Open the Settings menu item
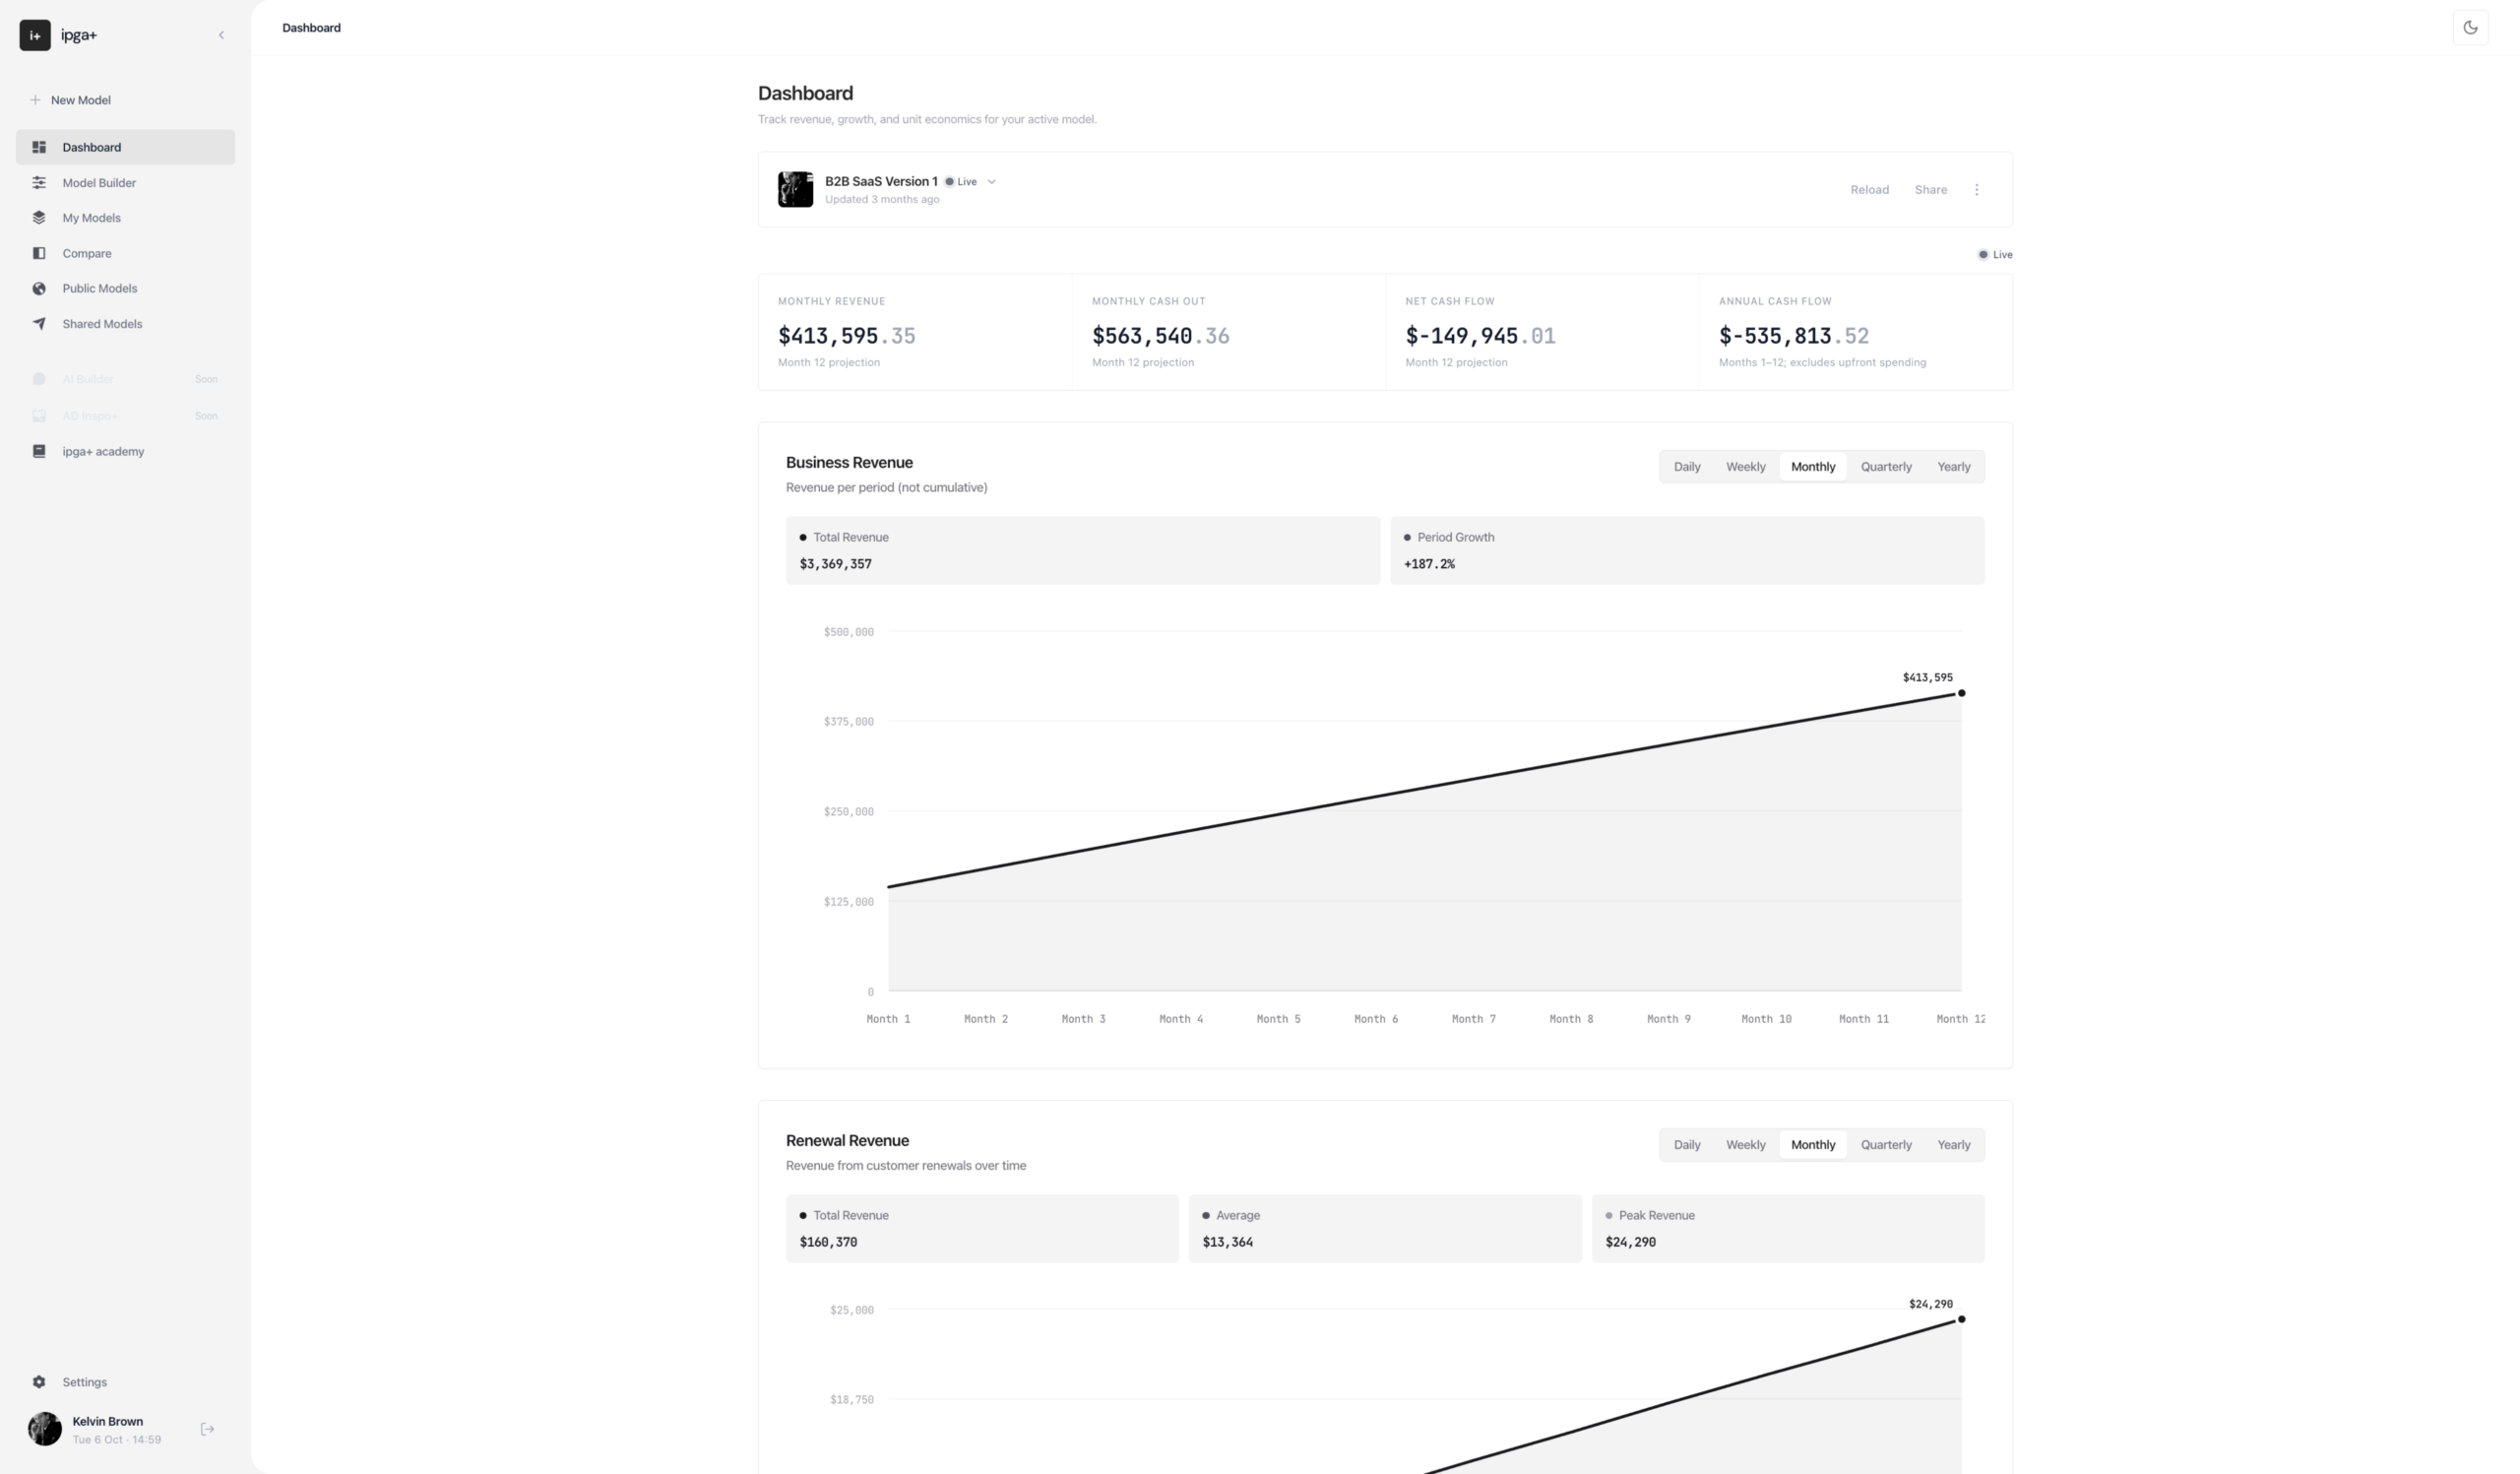The width and height of the screenshot is (2520, 1474). point(125,1382)
